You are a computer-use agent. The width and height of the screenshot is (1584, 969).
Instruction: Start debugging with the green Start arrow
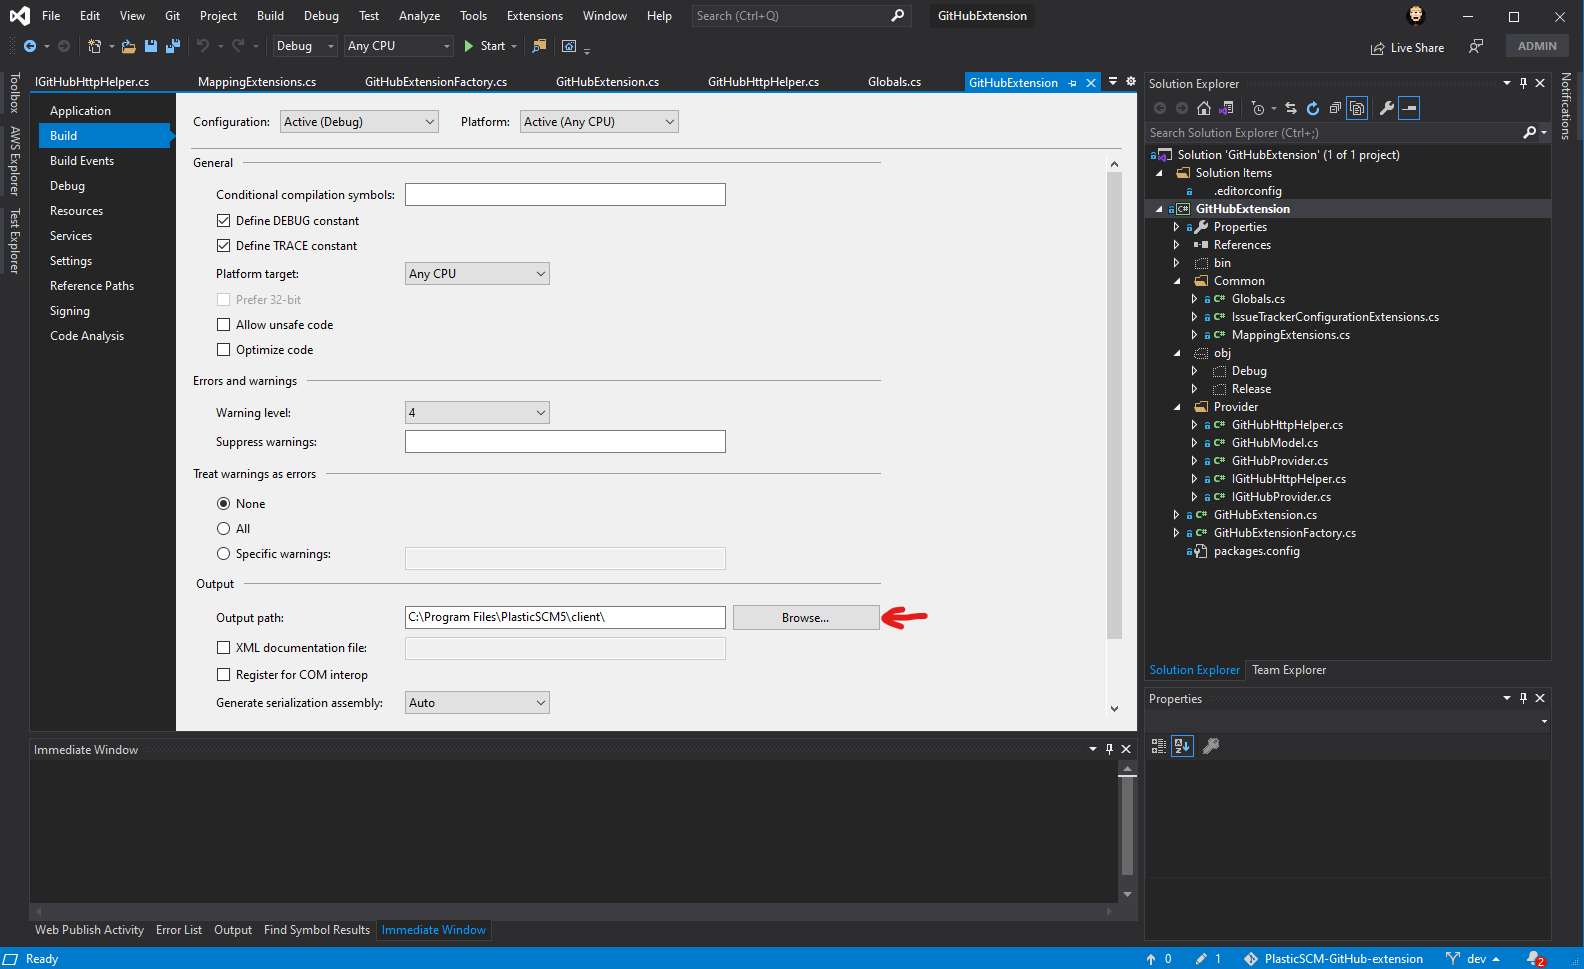tap(469, 46)
